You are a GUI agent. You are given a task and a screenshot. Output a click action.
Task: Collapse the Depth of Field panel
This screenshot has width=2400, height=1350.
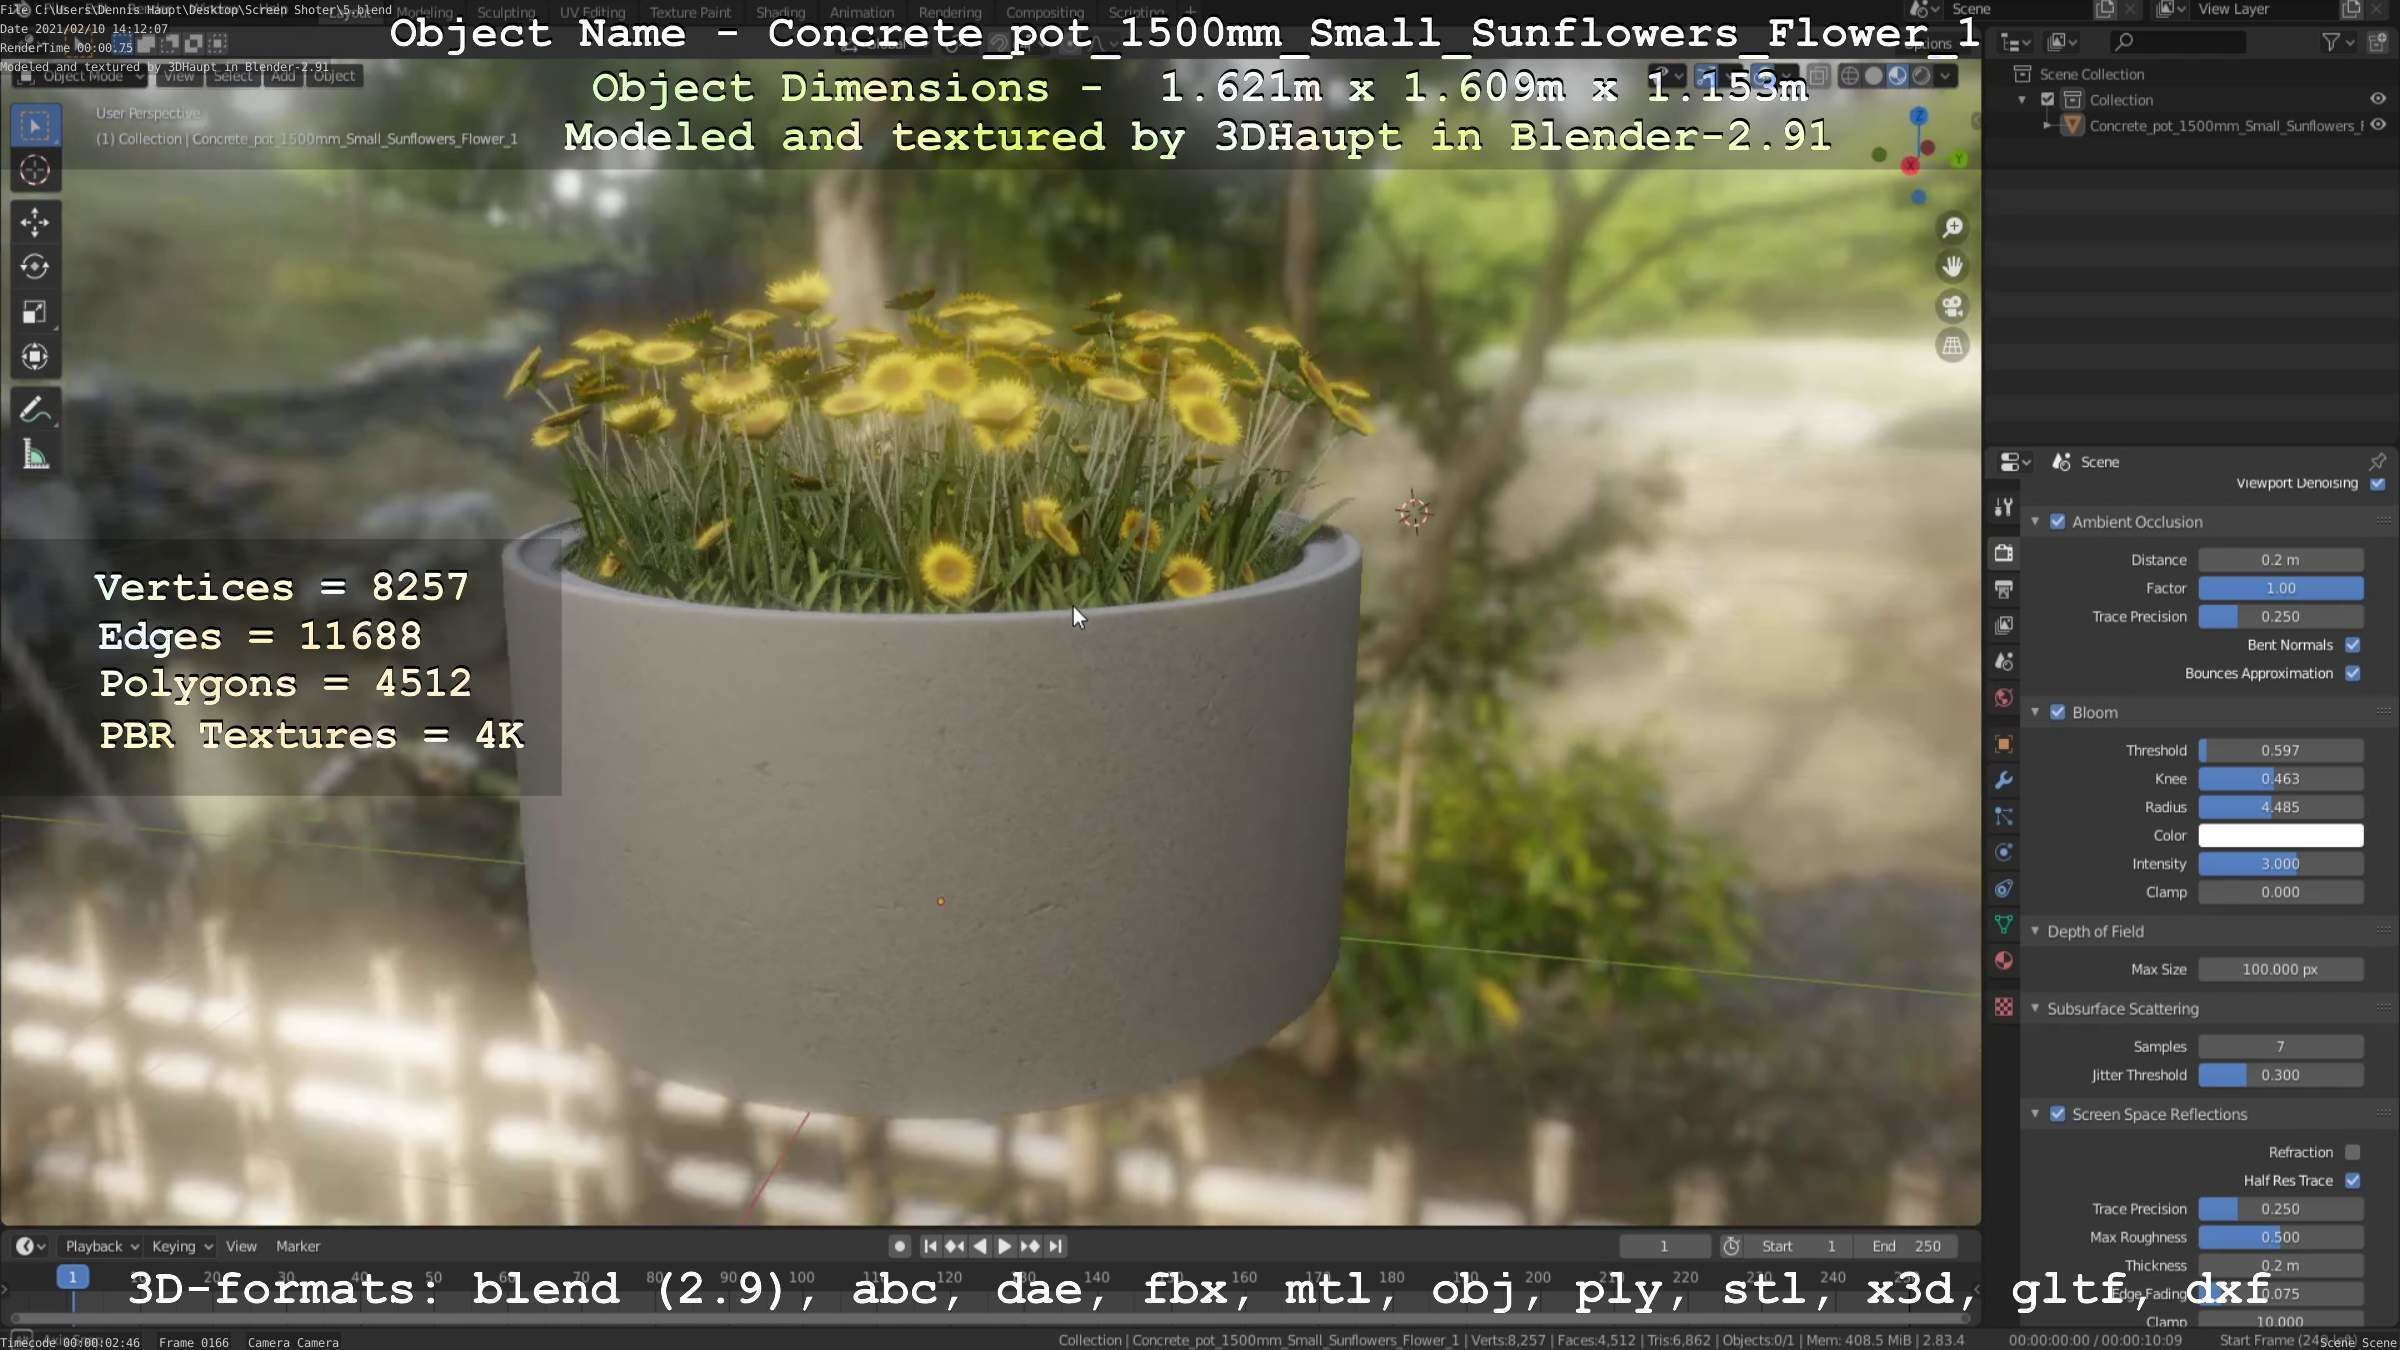click(2034, 931)
